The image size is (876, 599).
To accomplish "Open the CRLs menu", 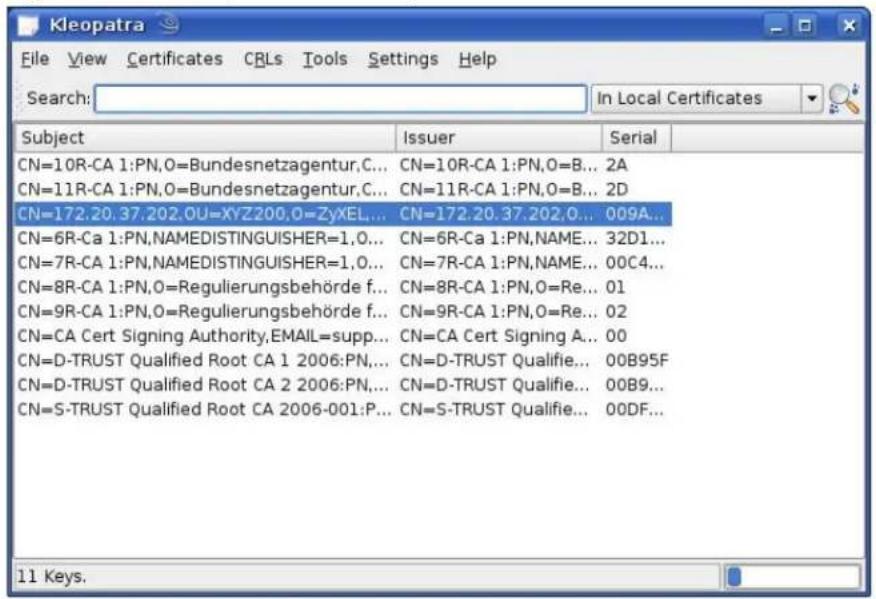I will (263, 59).
